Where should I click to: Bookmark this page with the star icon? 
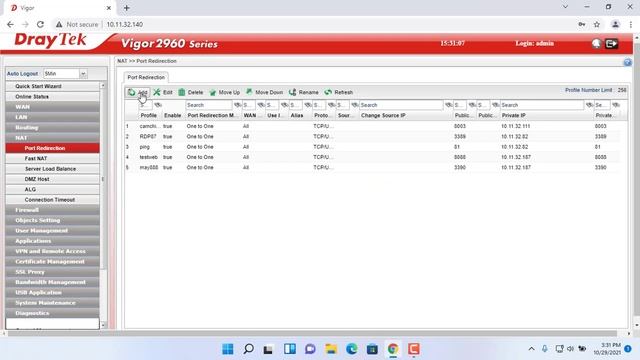(x=597, y=24)
